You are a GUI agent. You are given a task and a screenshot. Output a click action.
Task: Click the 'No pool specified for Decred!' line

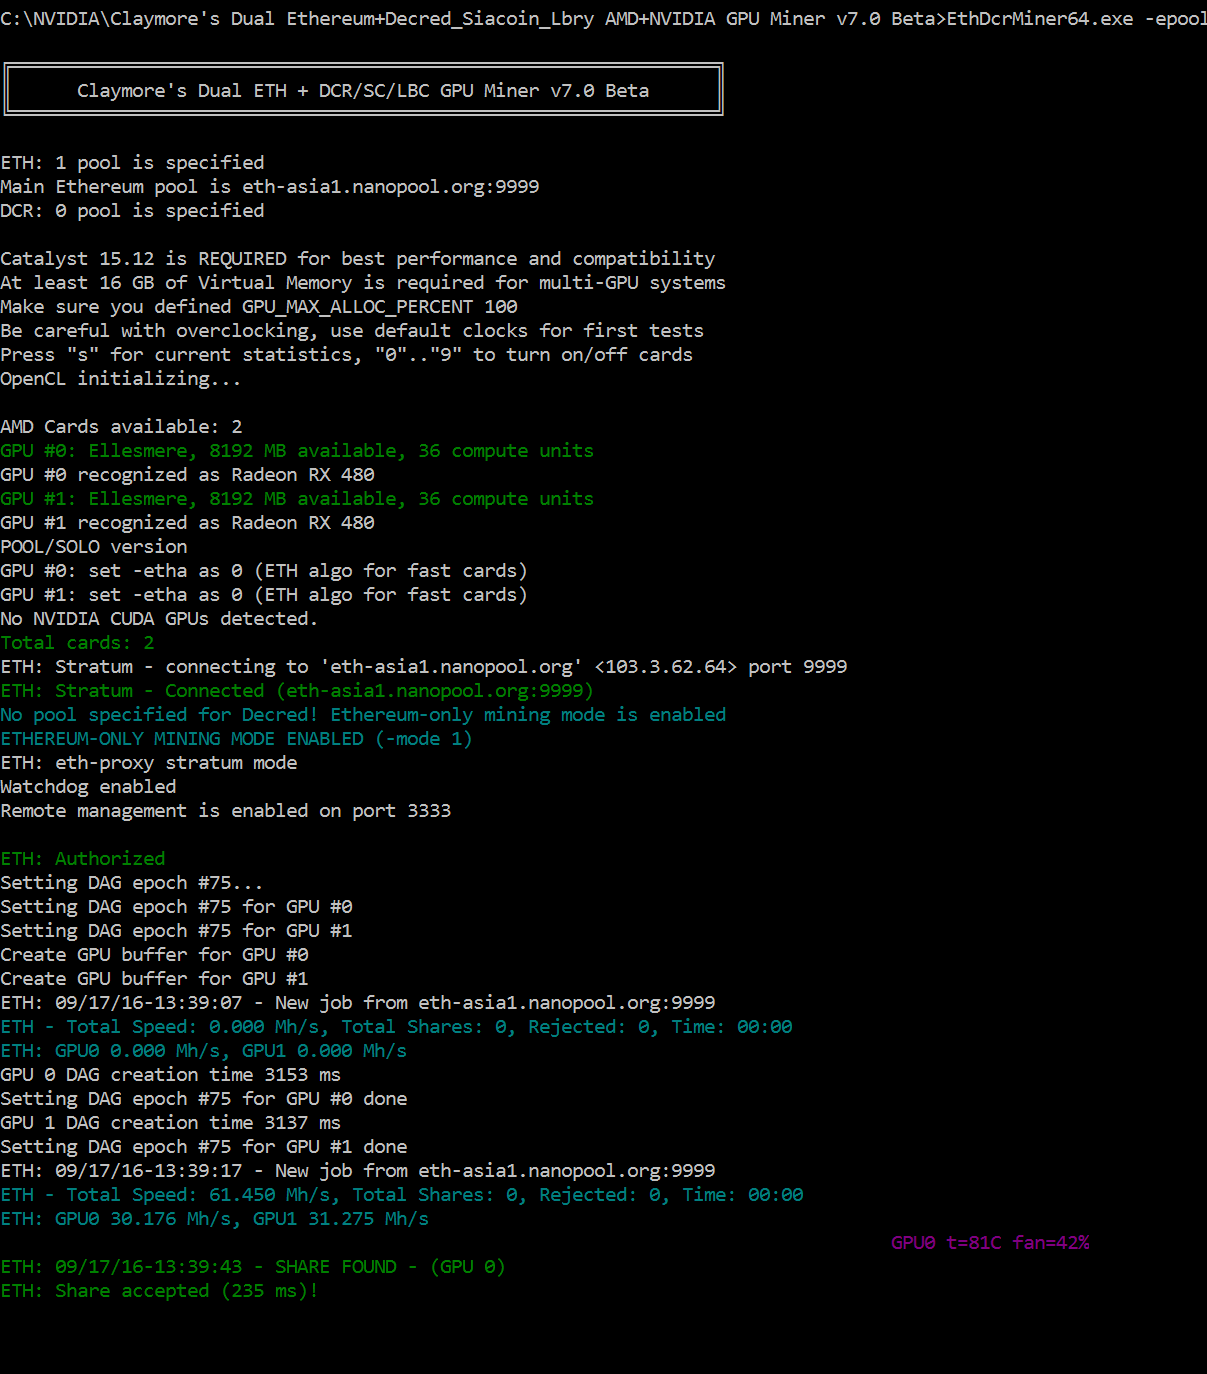363,715
